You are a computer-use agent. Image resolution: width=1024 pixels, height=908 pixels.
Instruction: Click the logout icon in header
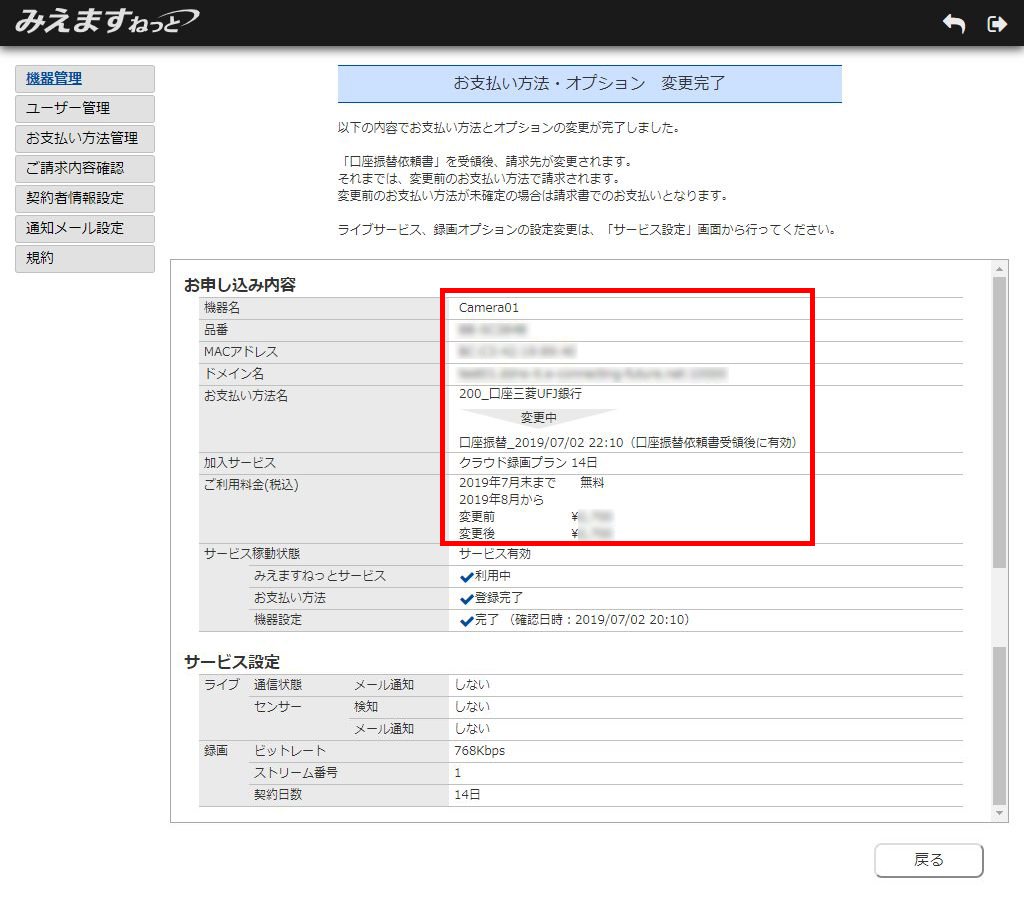[x=996, y=24]
